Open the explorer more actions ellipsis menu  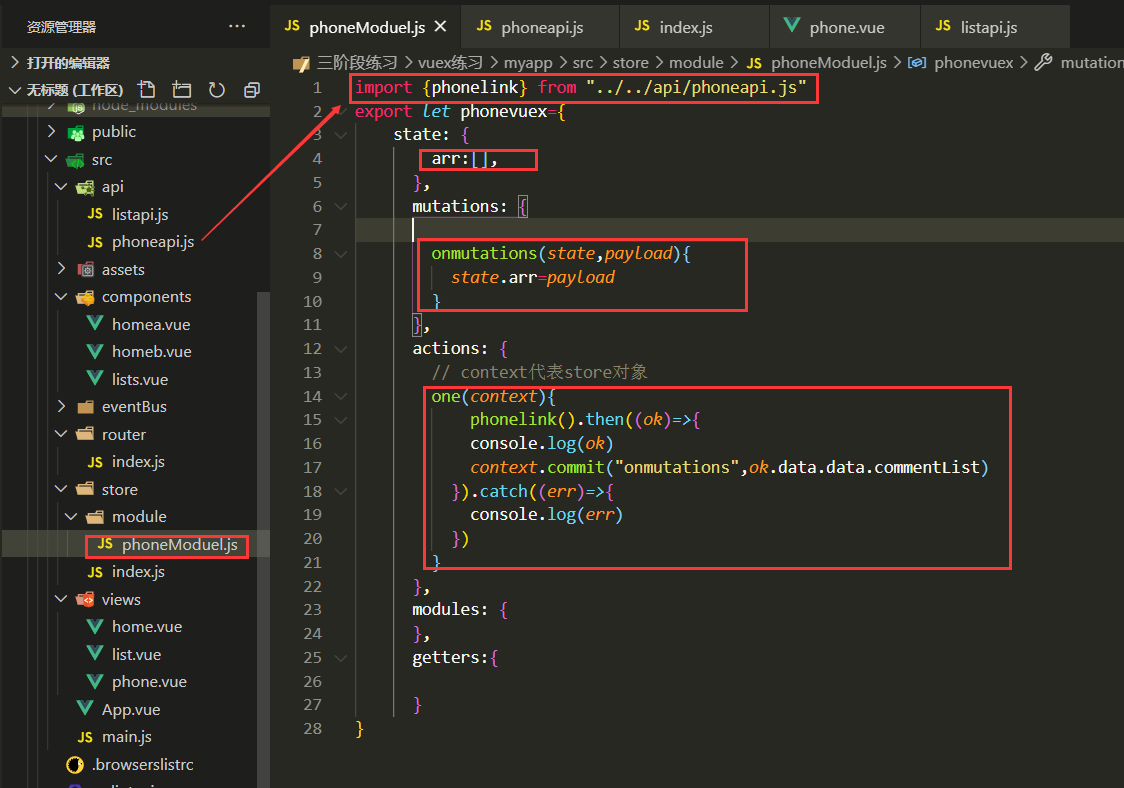[237, 27]
